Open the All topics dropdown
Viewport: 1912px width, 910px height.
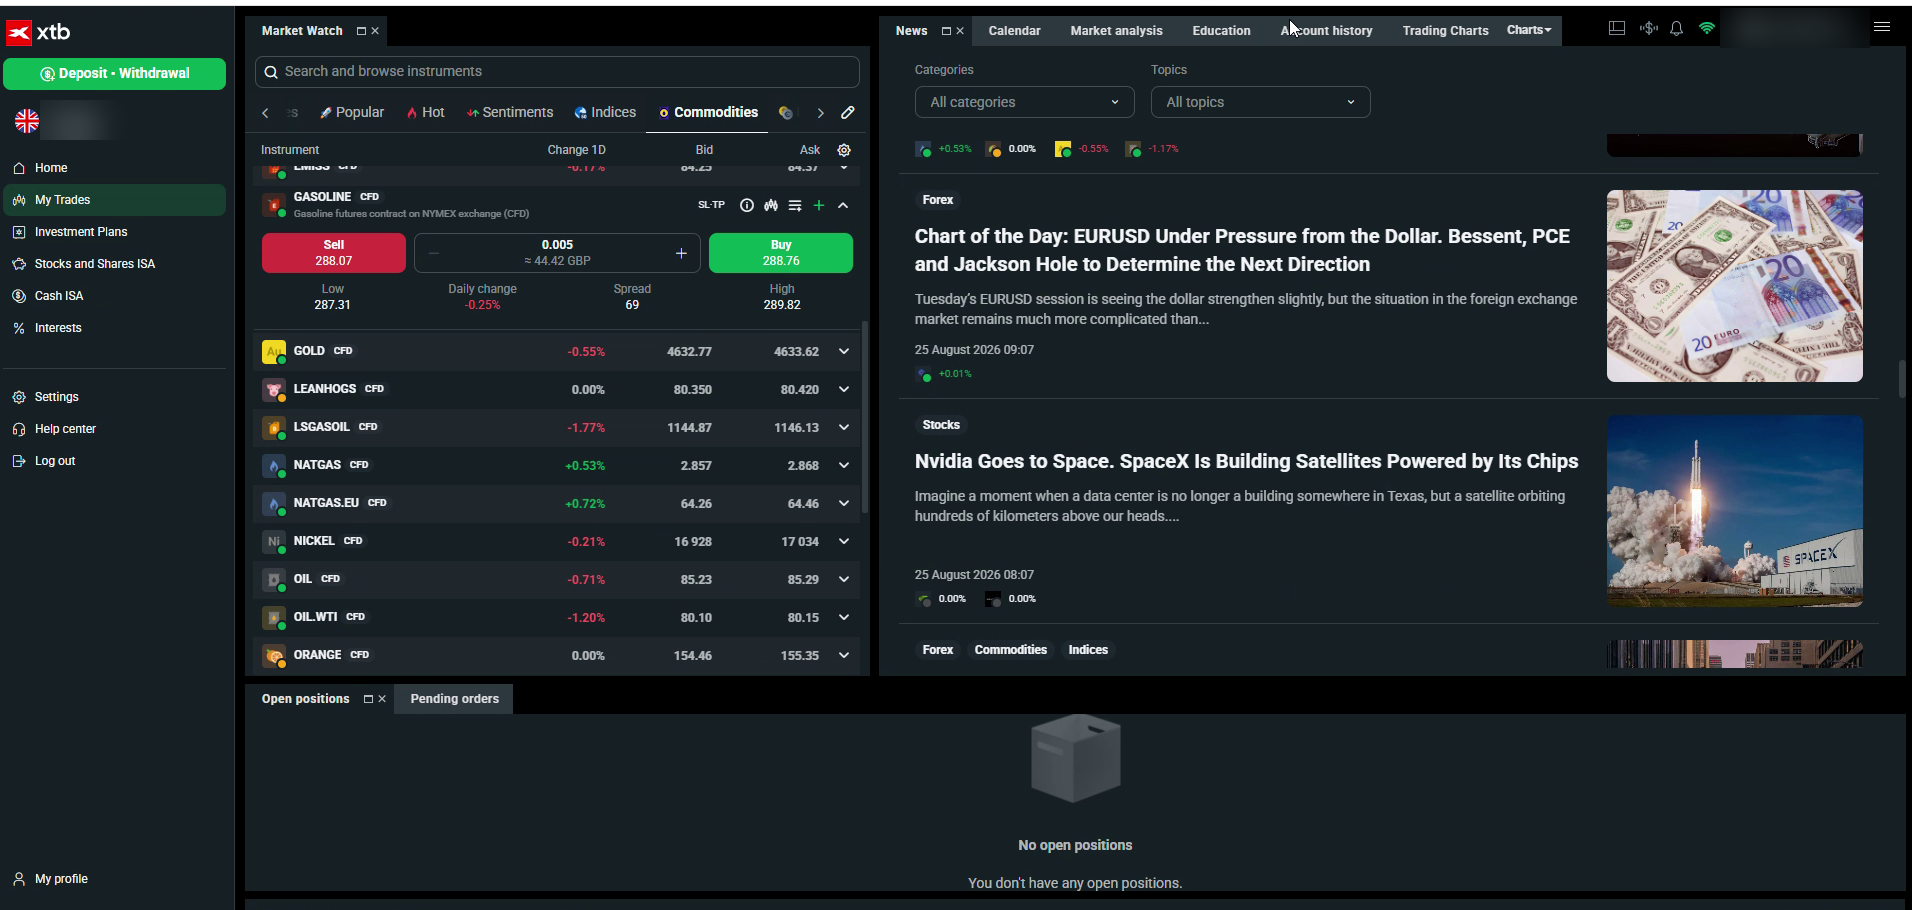click(1260, 102)
